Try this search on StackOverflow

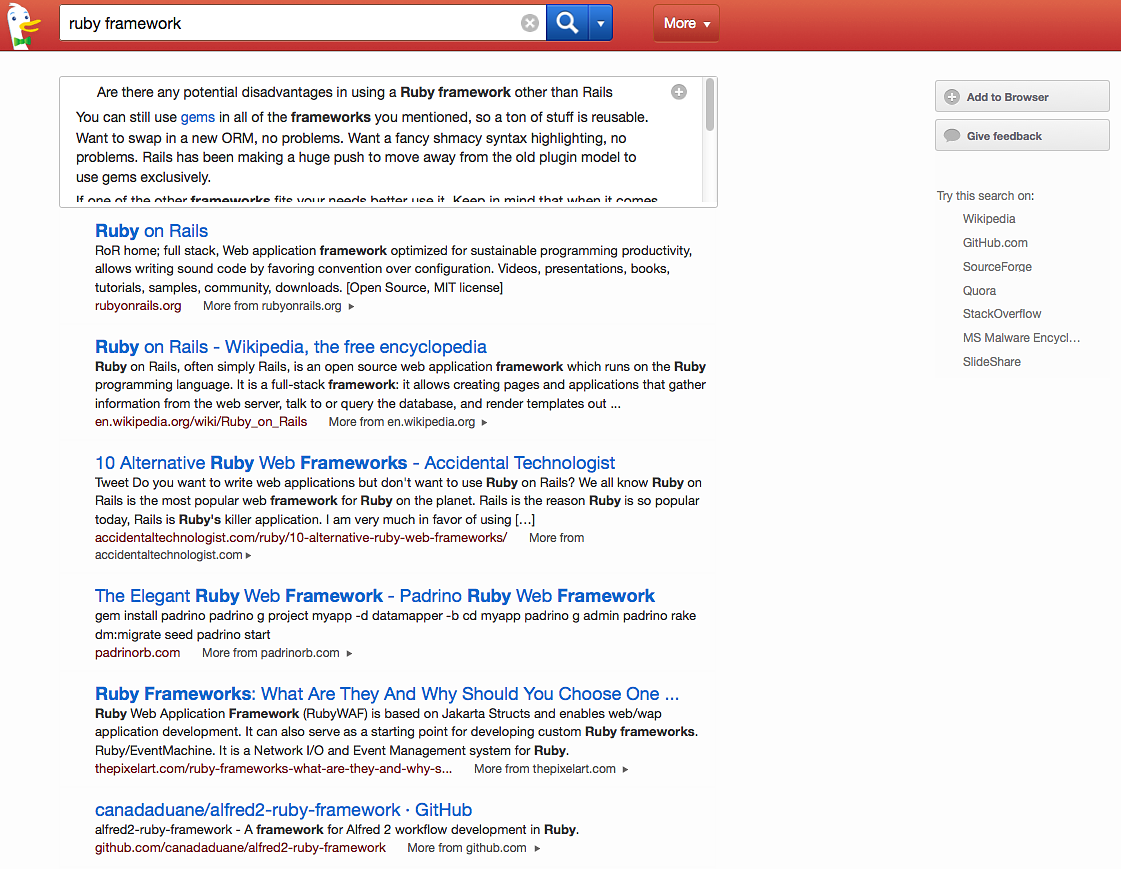(1002, 314)
